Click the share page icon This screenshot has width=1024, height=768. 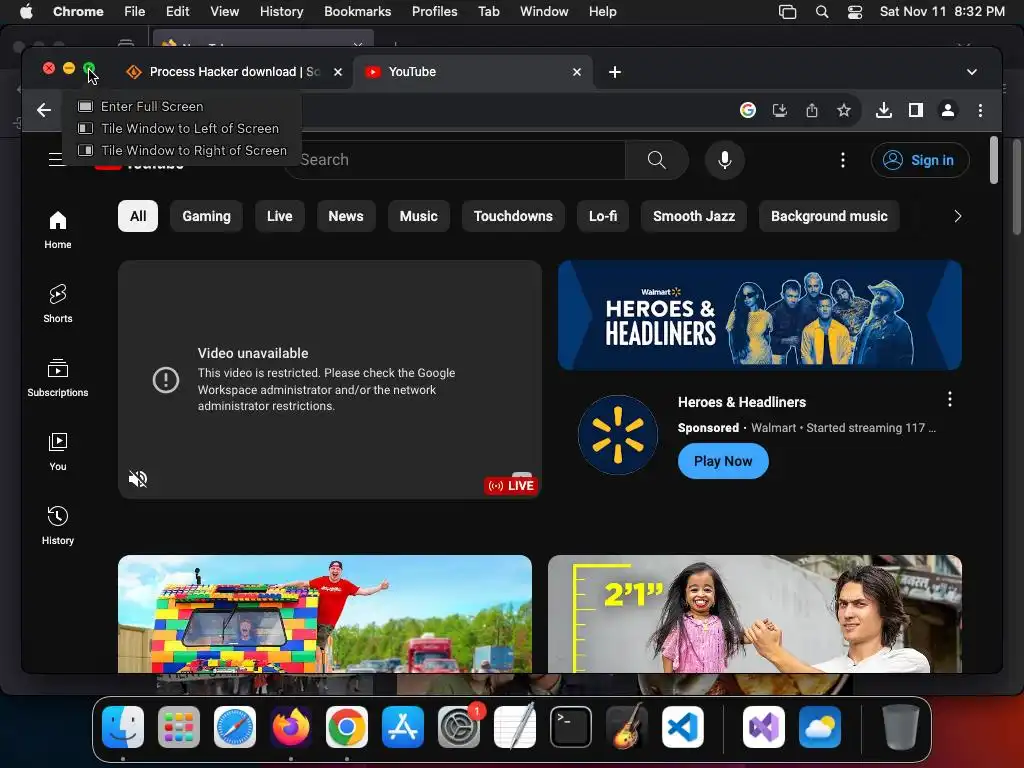click(x=812, y=110)
